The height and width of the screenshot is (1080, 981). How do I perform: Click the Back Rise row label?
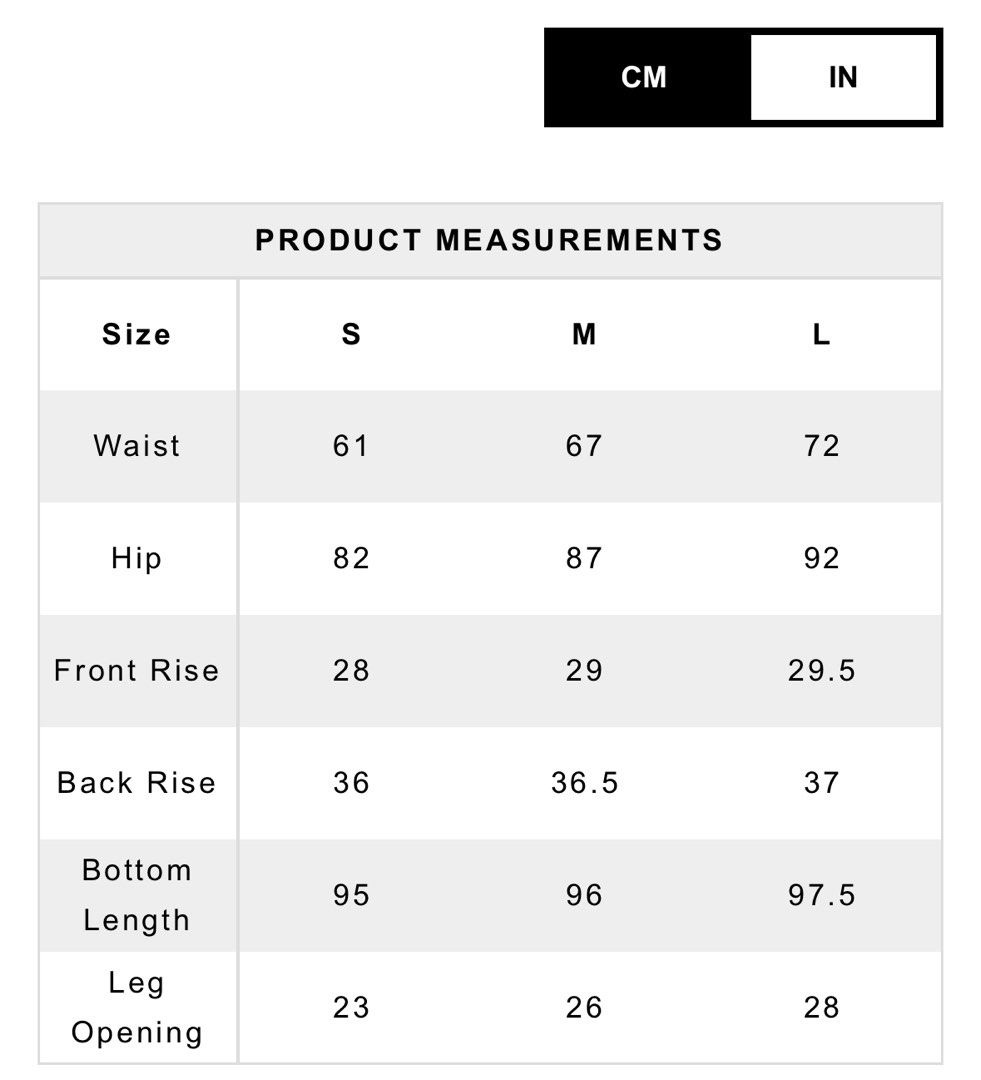(136, 782)
